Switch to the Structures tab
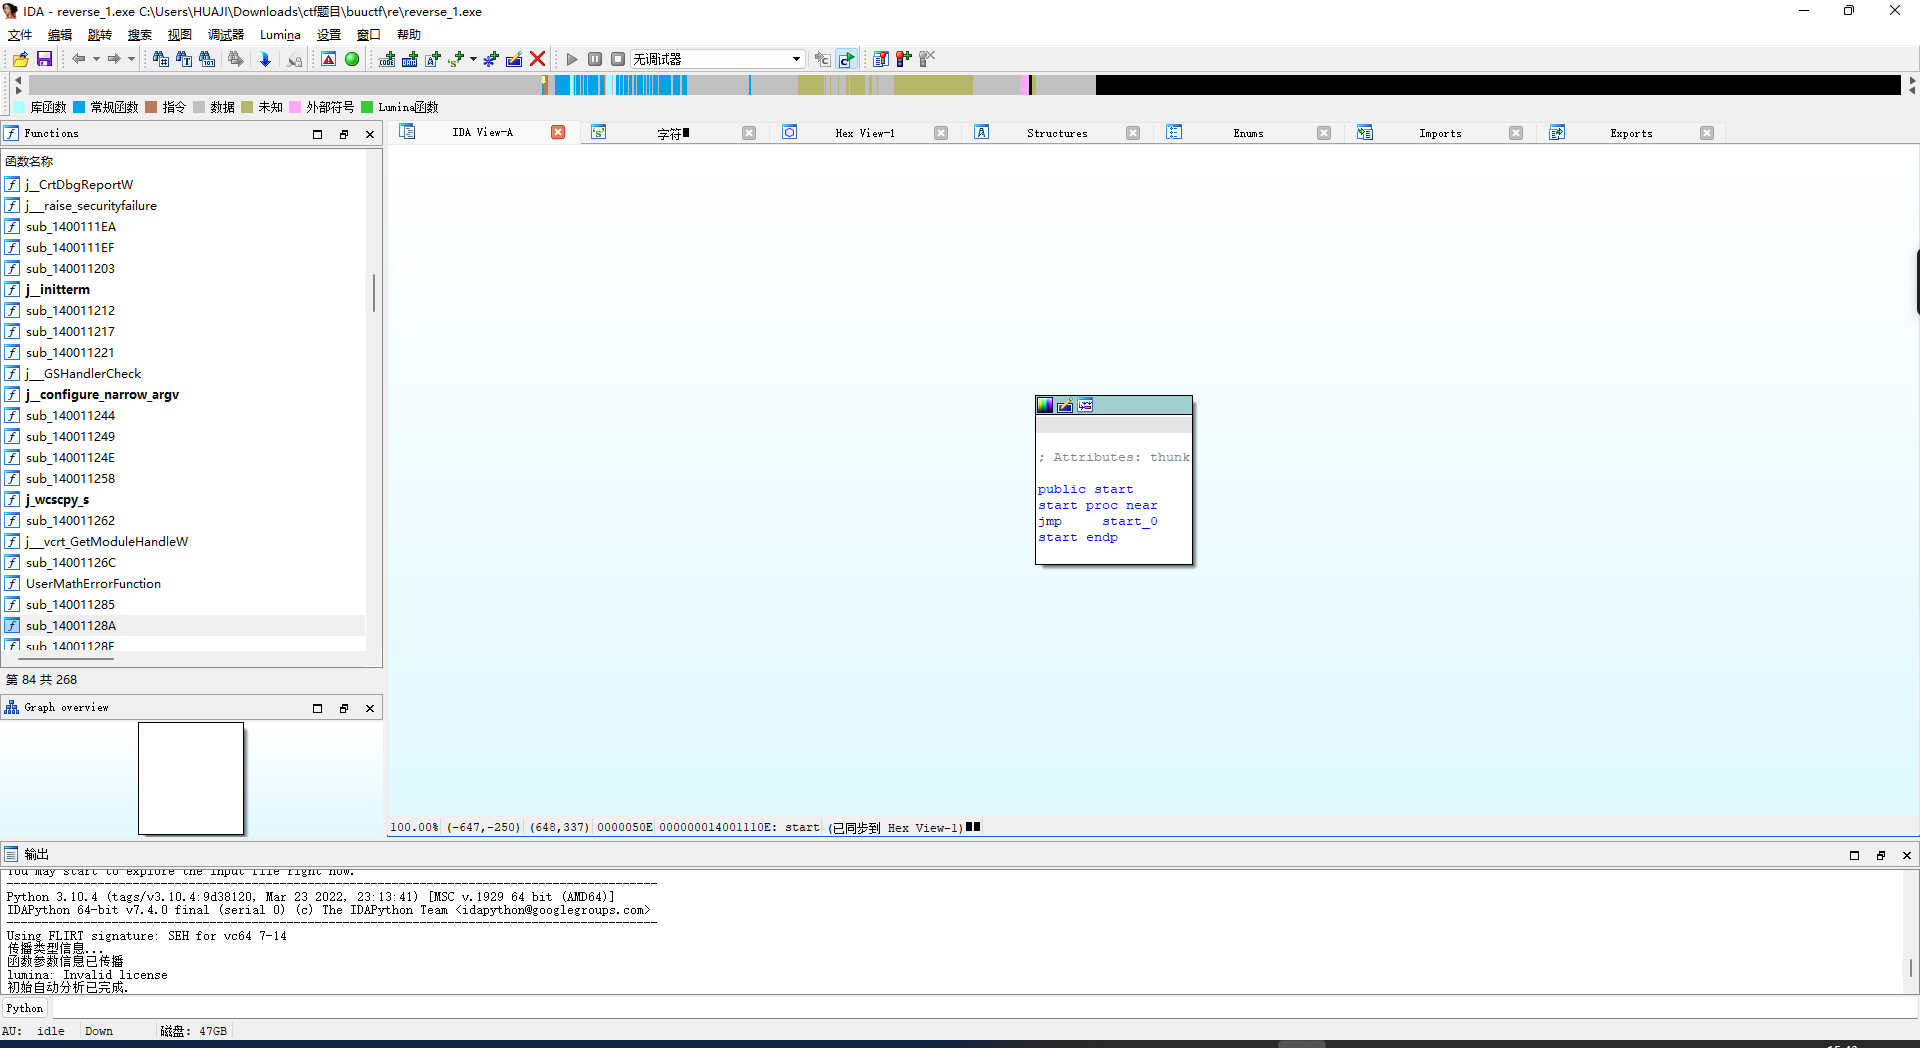1920x1048 pixels. pos(1057,133)
